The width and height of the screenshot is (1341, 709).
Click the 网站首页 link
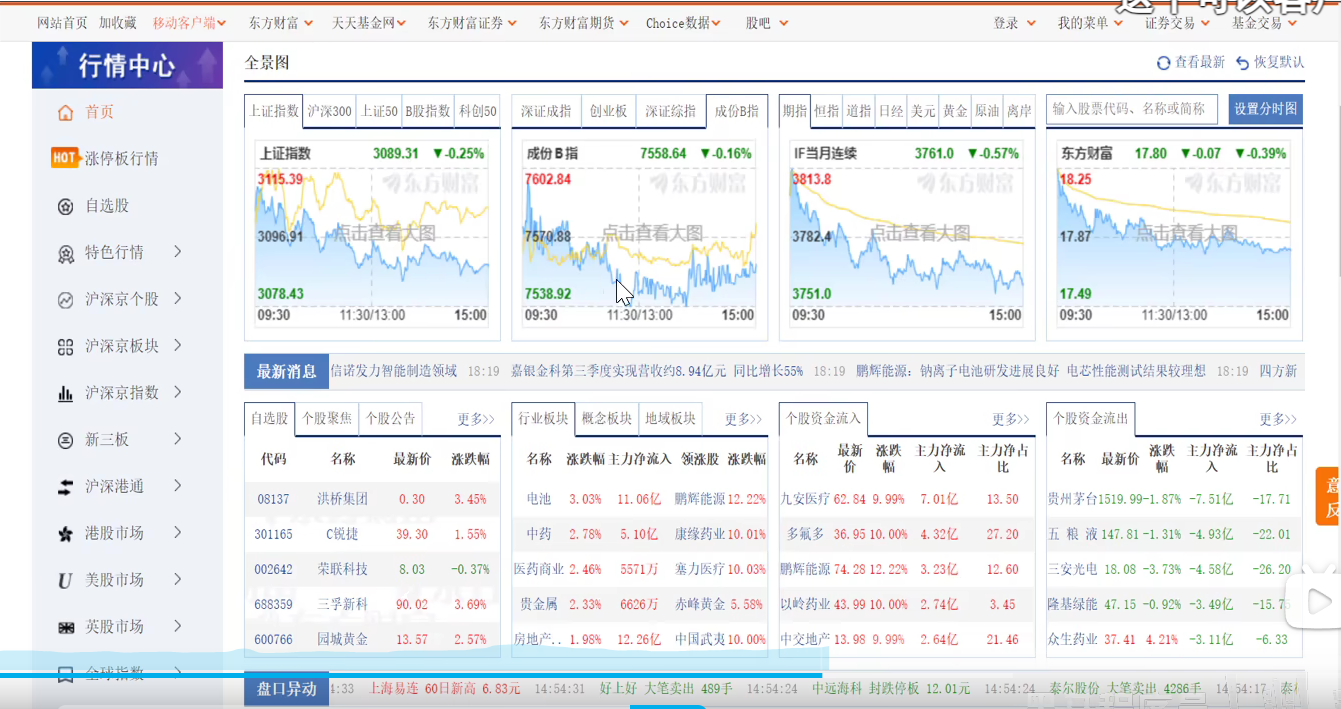click(x=62, y=22)
